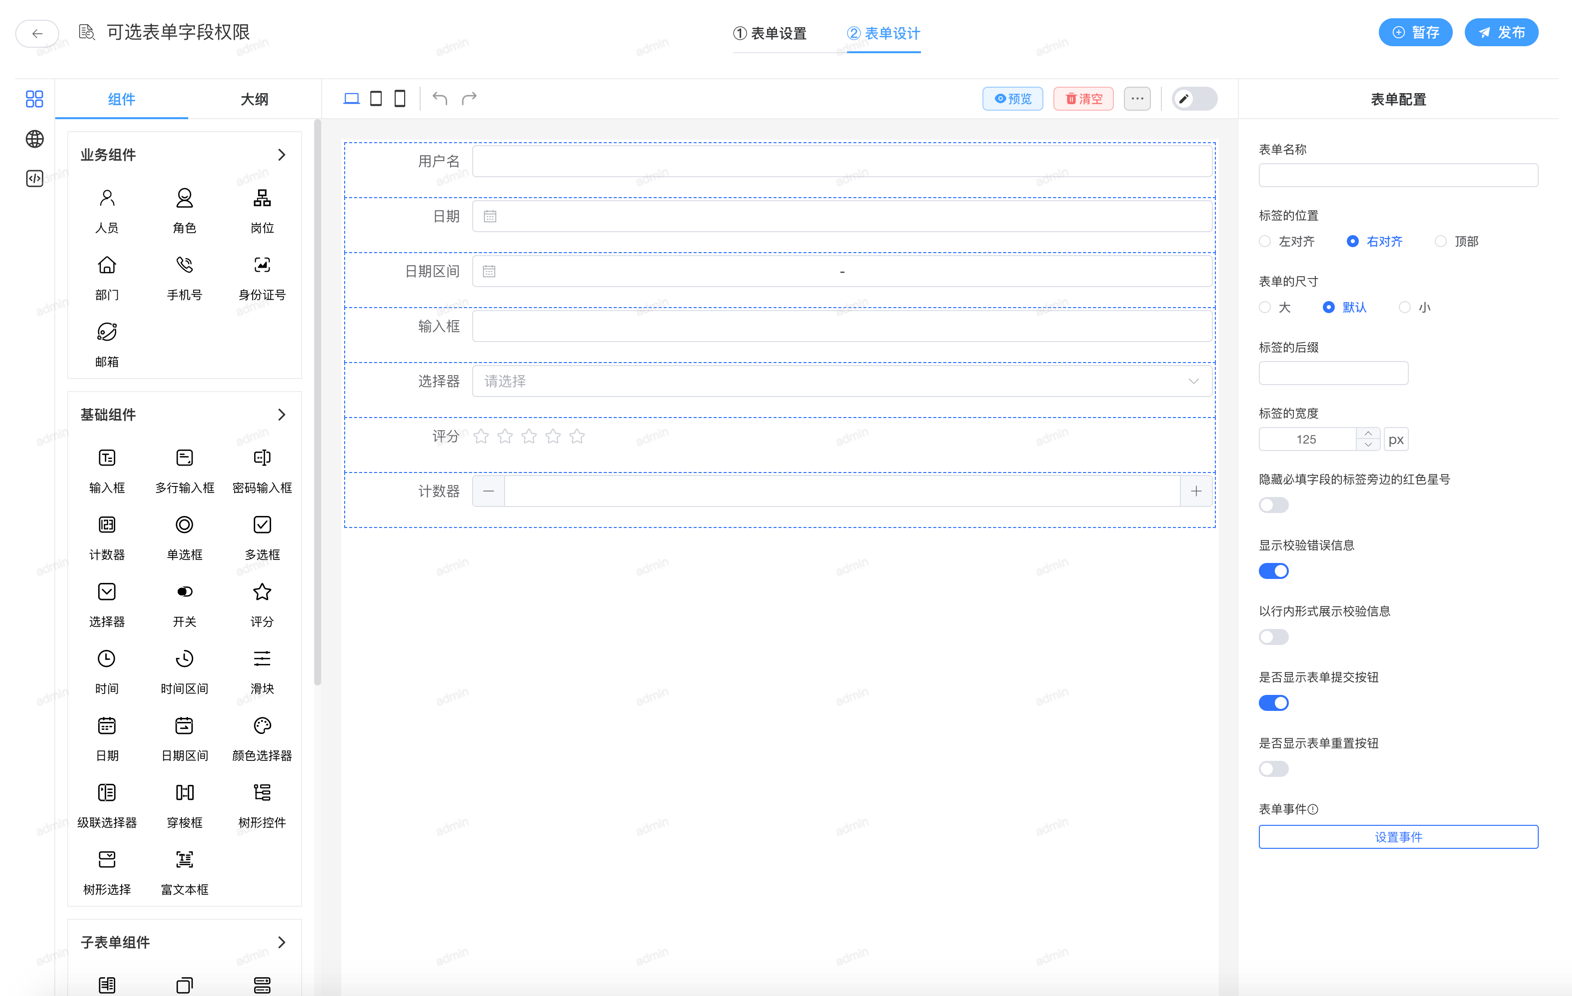Image resolution: width=1572 pixels, height=996 pixels.
Task: Disable the 显示校验错误信息 switch
Action: tap(1273, 571)
